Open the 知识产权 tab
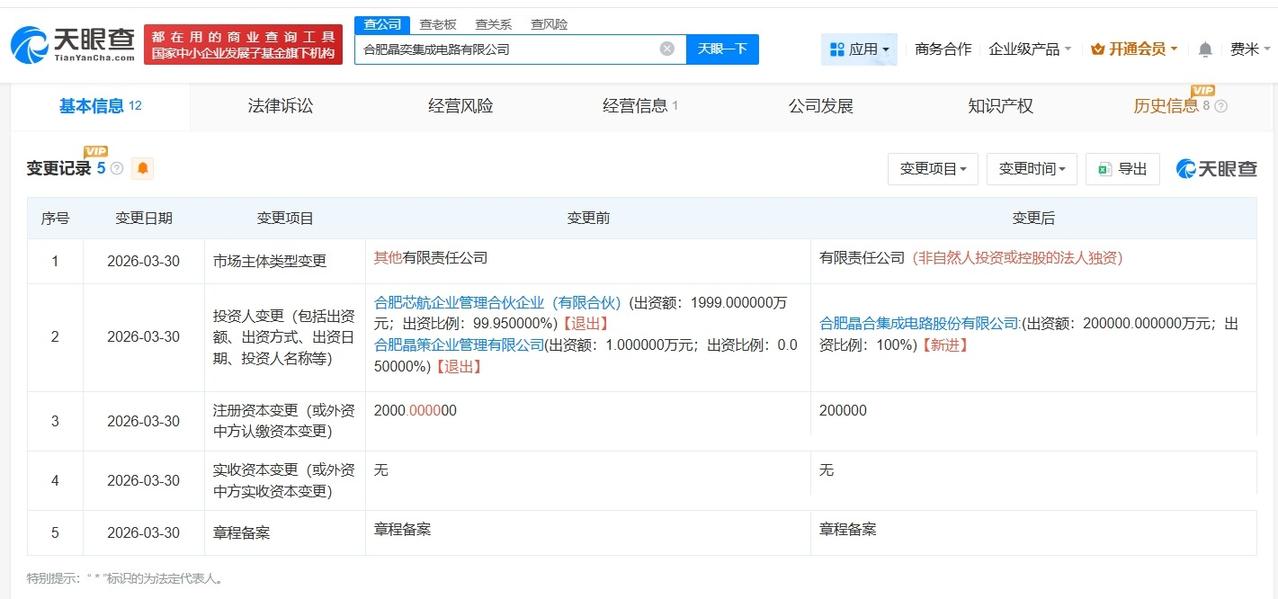Image resolution: width=1278 pixels, height=599 pixels. [x=999, y=105]
